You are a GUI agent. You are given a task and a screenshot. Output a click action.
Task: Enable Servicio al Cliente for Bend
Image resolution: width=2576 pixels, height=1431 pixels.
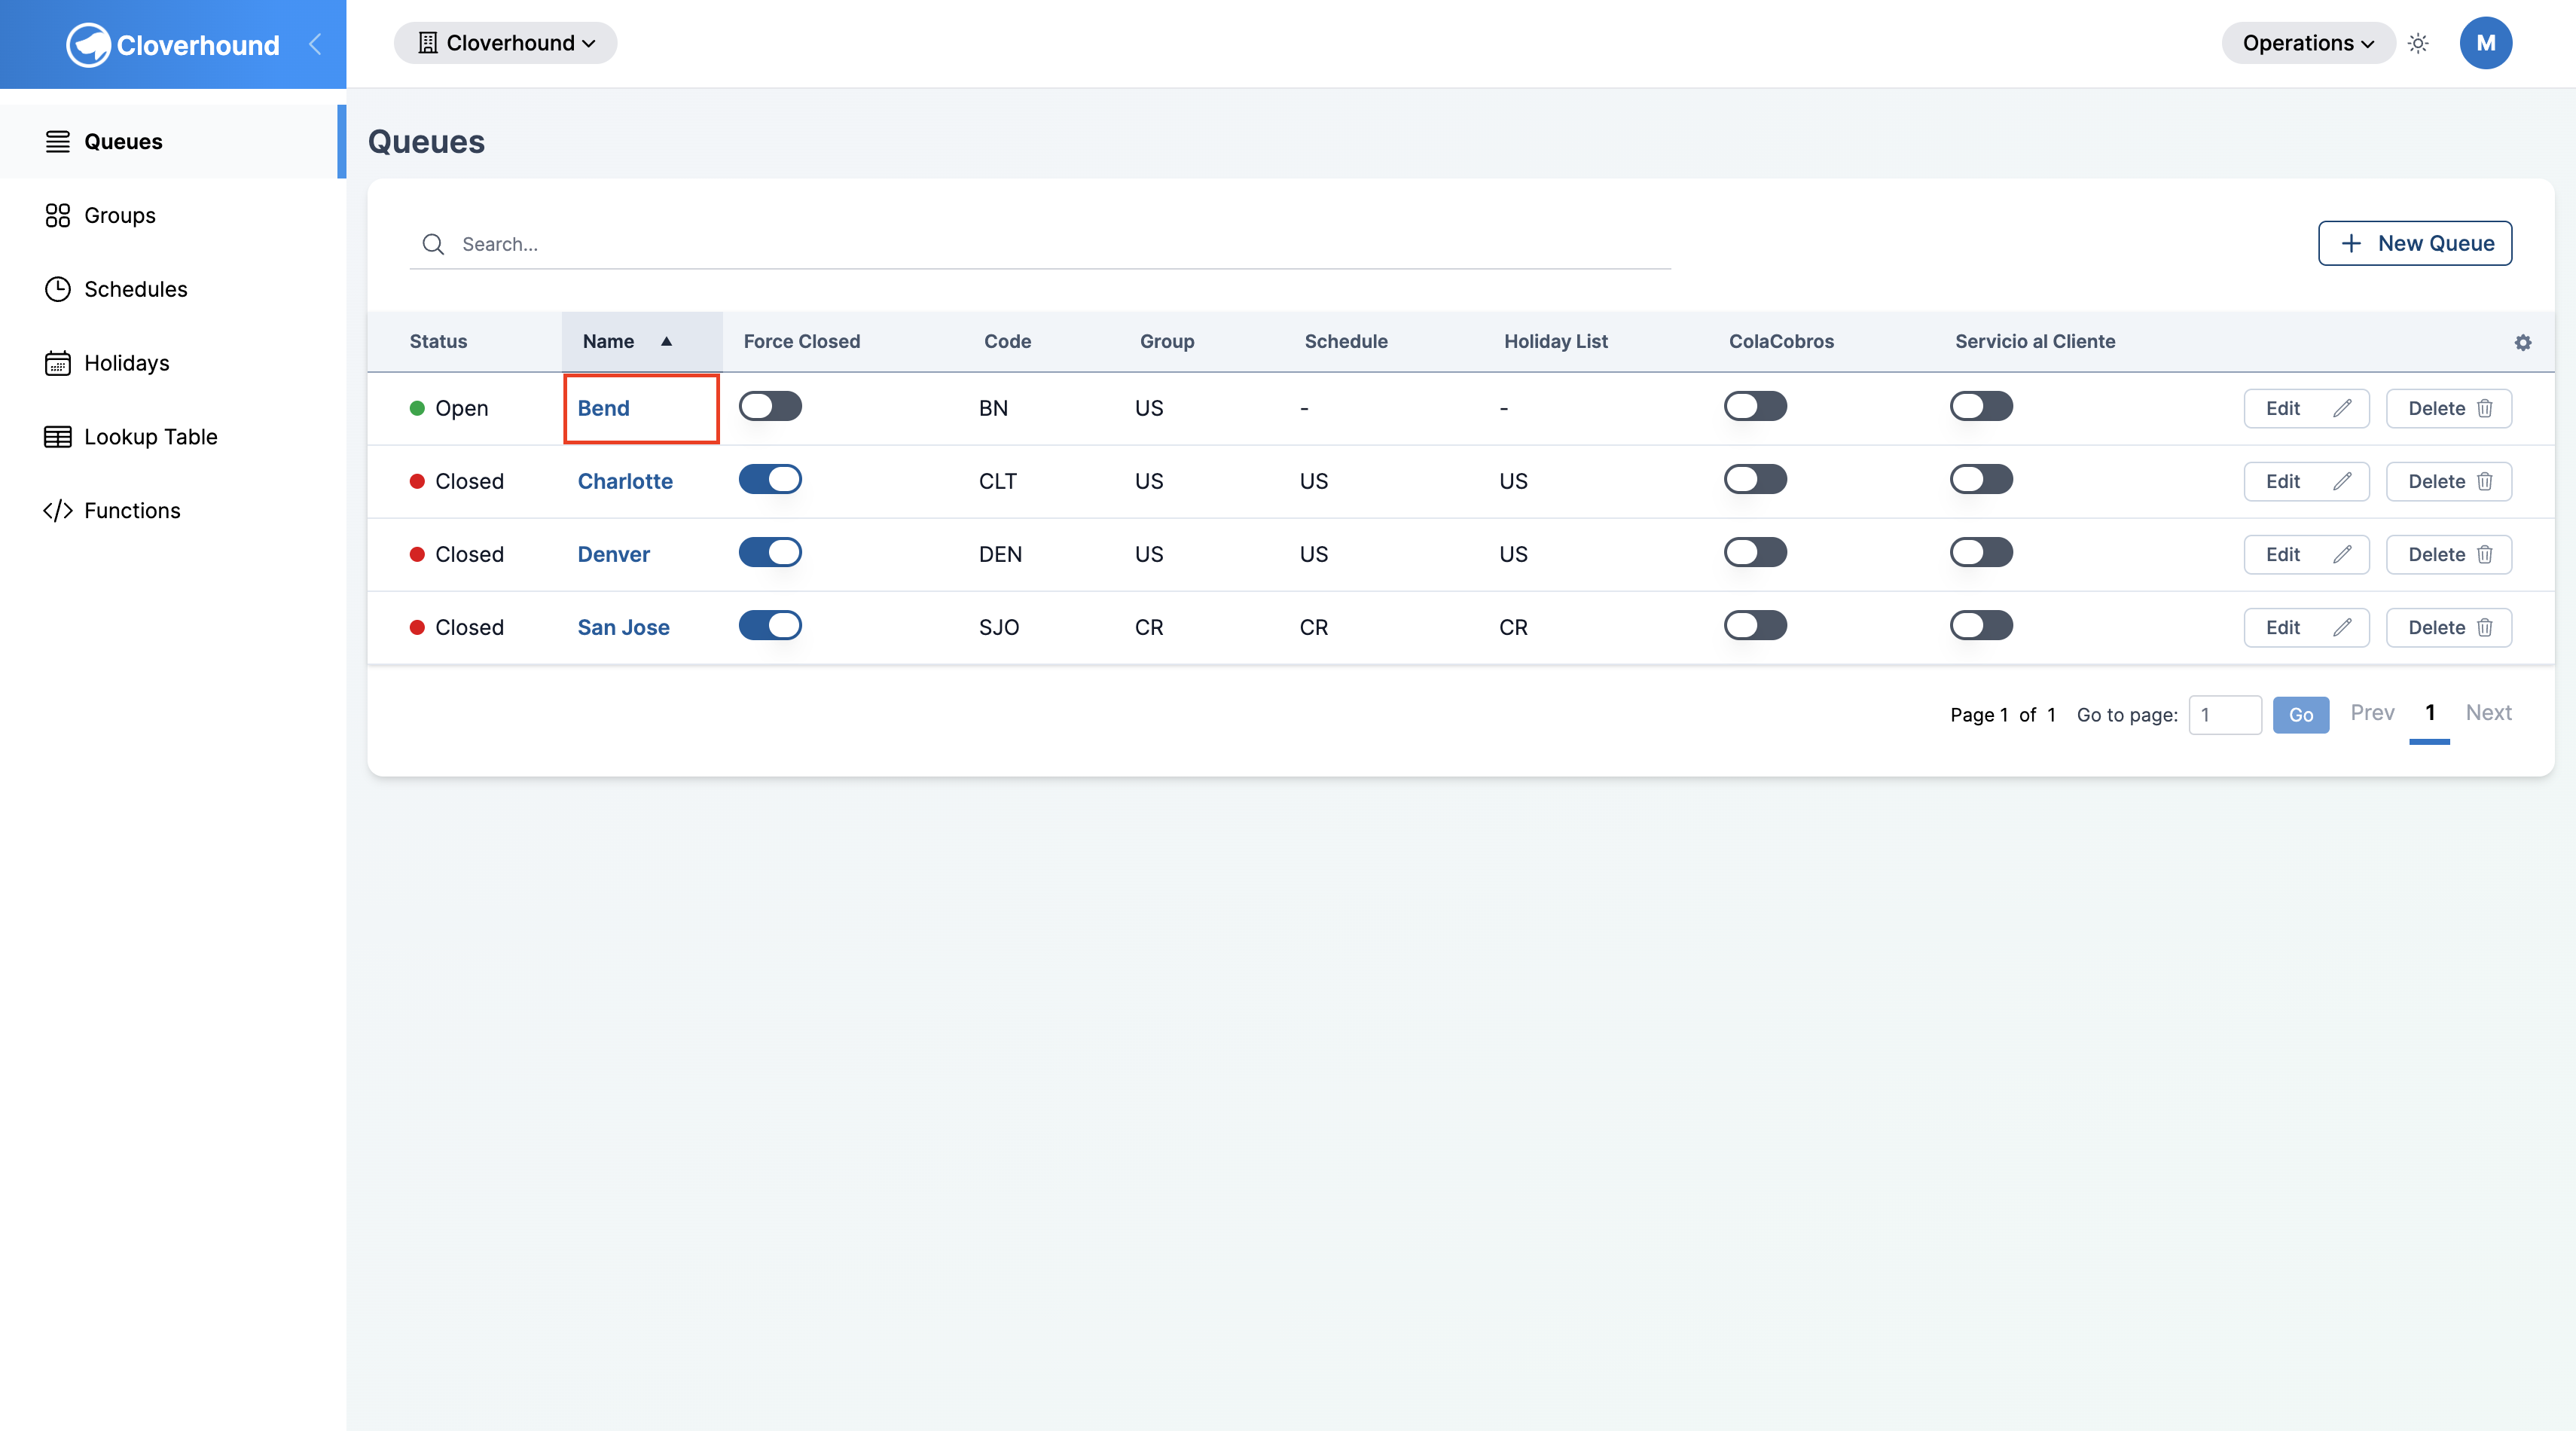pos(1981,406)
